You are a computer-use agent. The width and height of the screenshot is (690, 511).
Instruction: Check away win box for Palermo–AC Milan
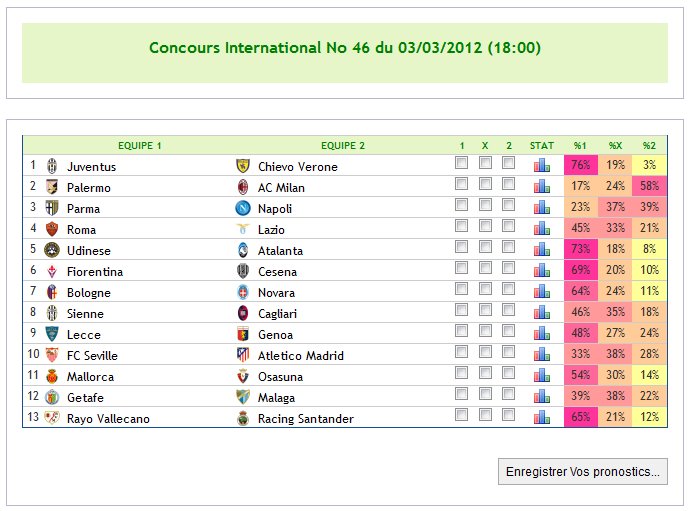click(508, 184)
